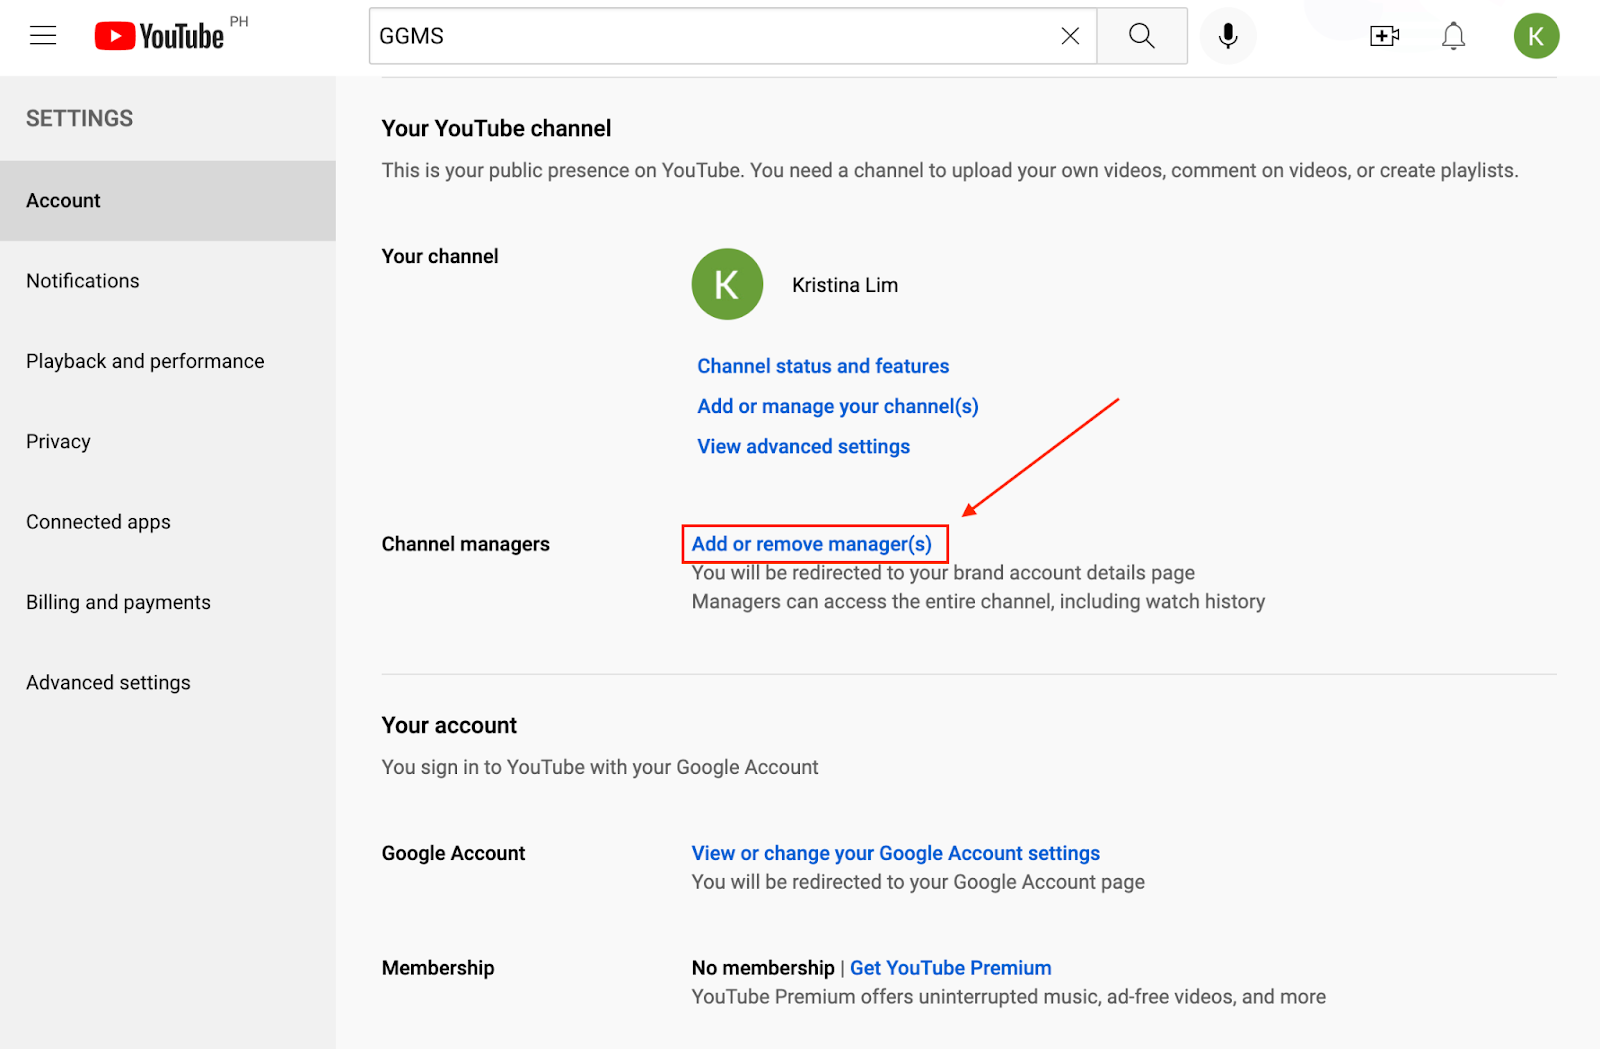This screenshot has height=1049, width=1600.
Task: Open Playback and performance settings
Action: (168, 361)
